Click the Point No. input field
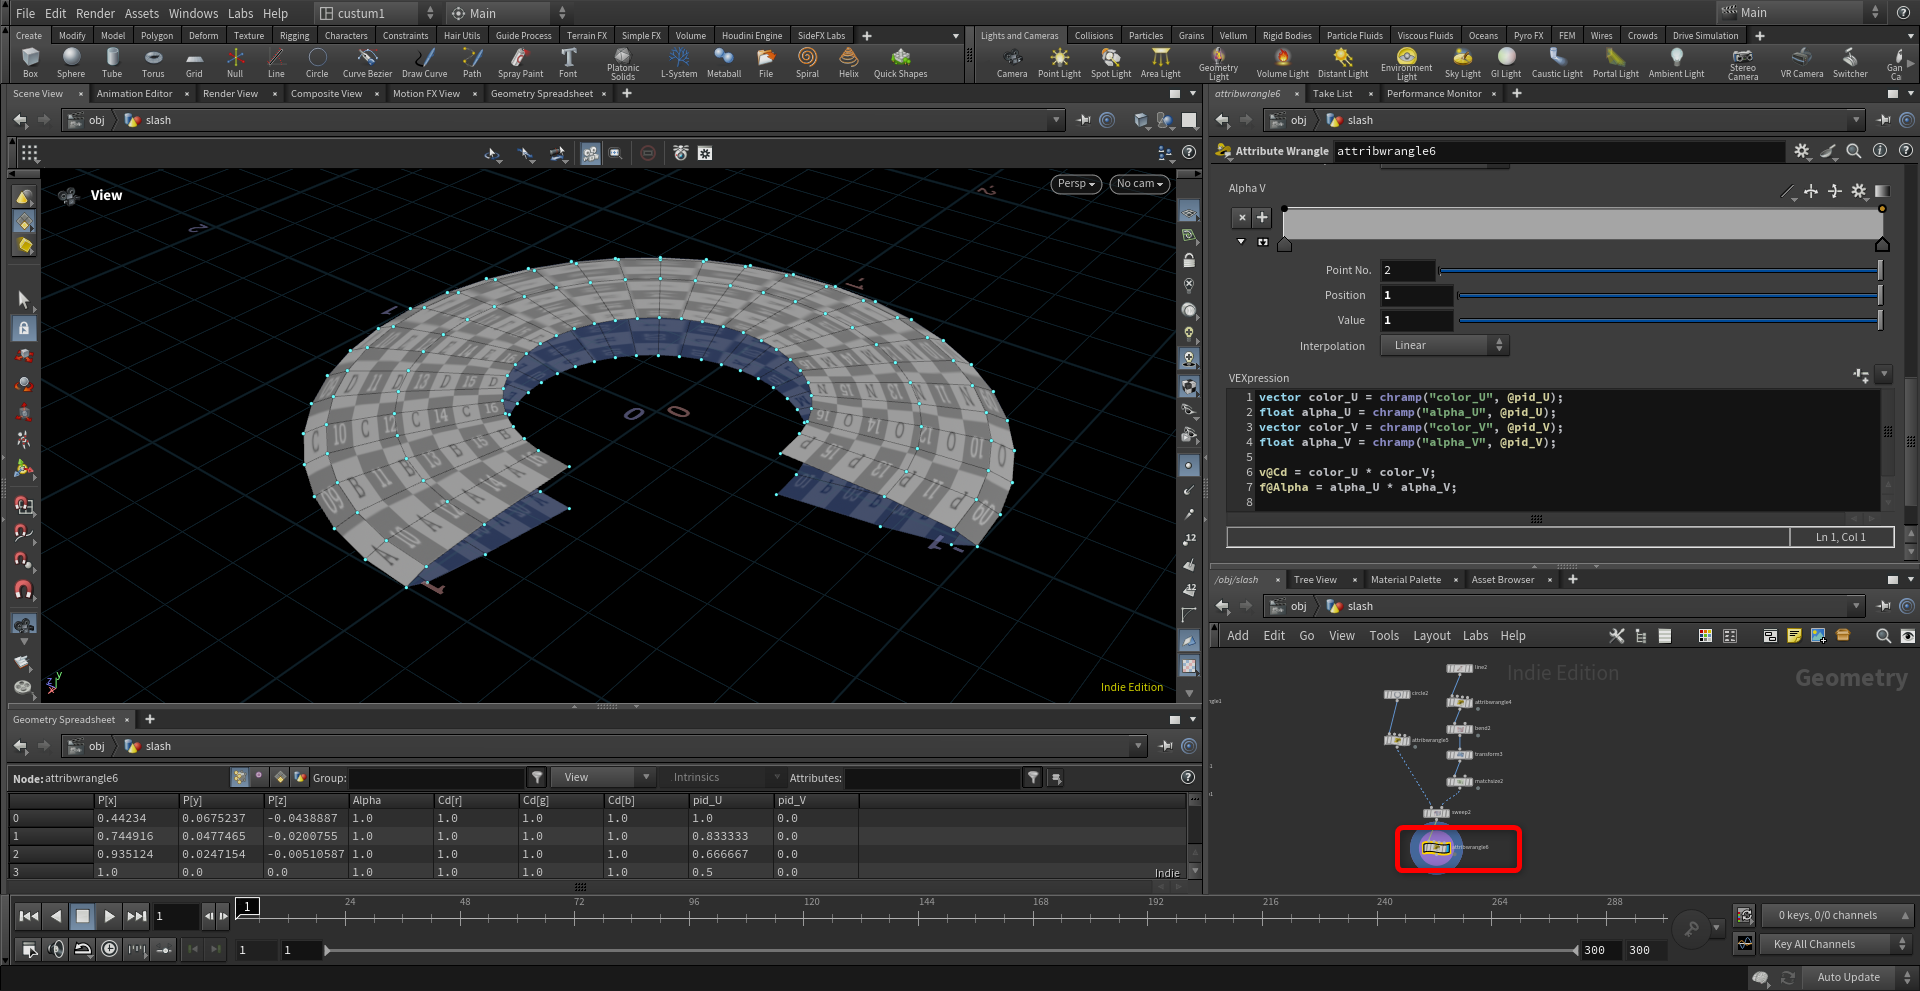Screen dimensions: 1920x991 1408,271
